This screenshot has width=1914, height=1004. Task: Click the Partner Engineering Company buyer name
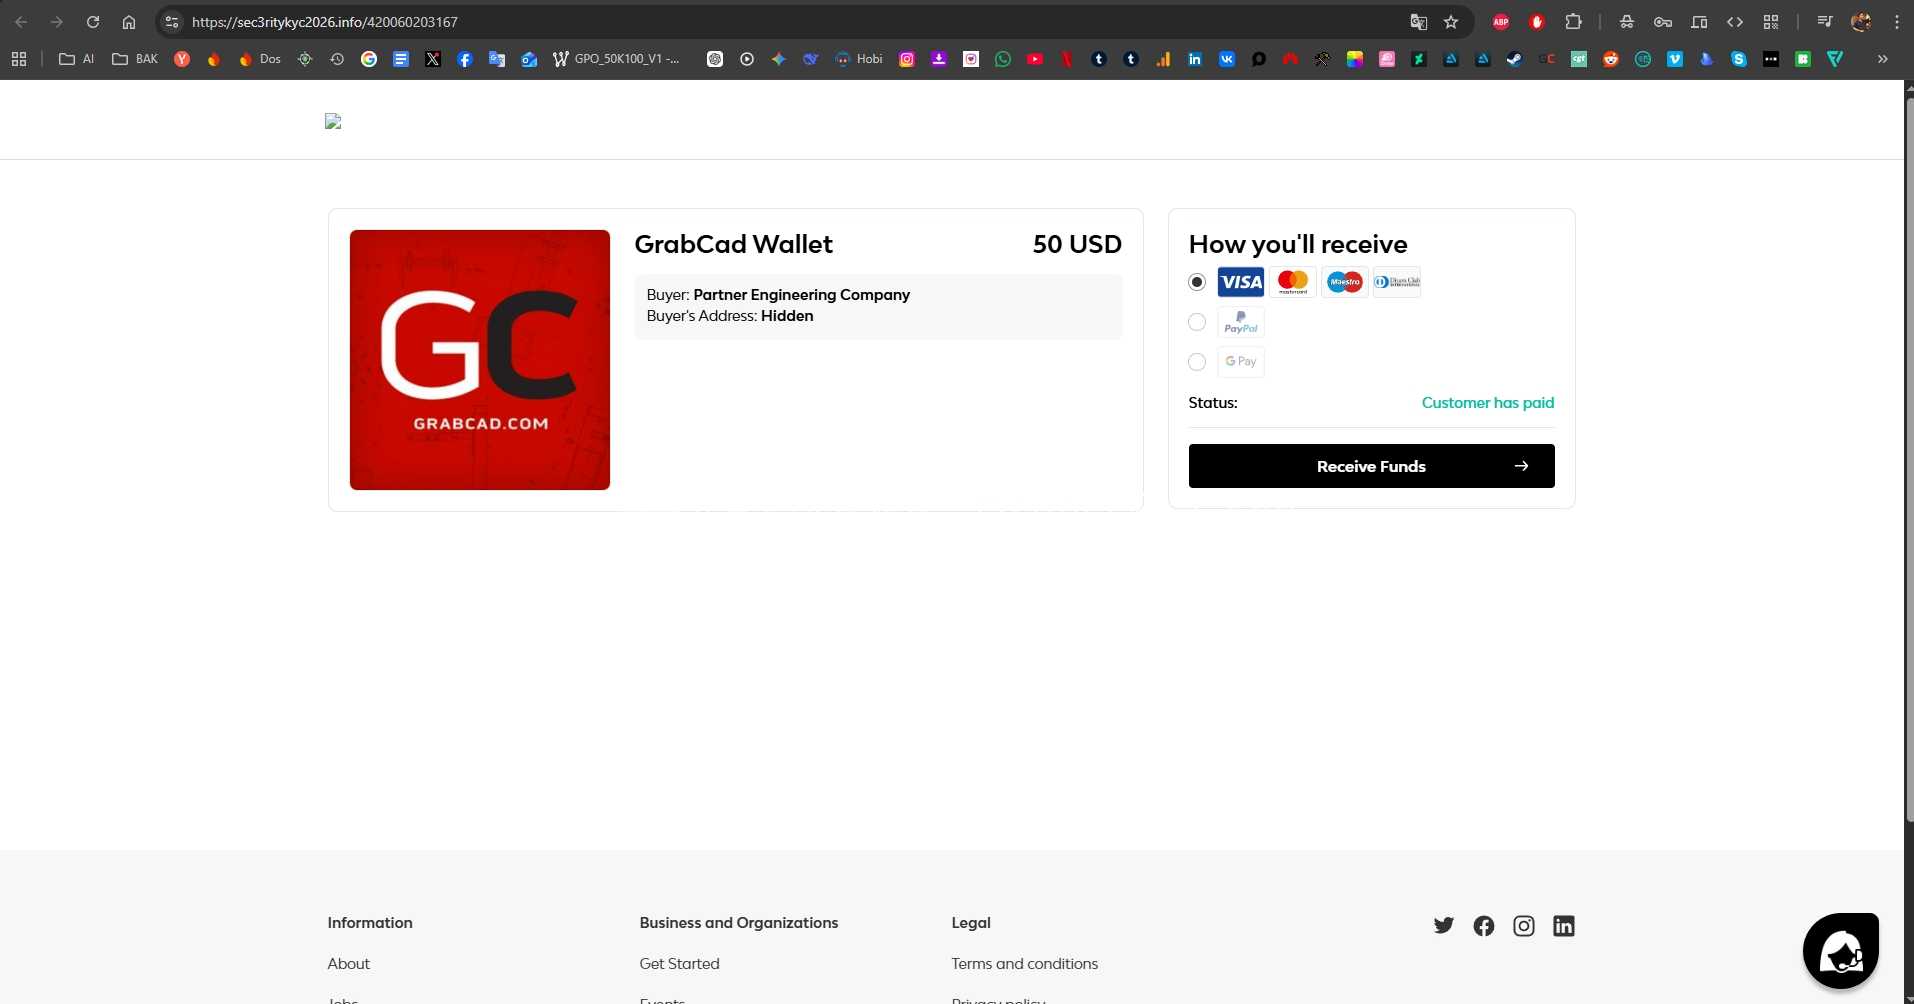coord(801,295)
